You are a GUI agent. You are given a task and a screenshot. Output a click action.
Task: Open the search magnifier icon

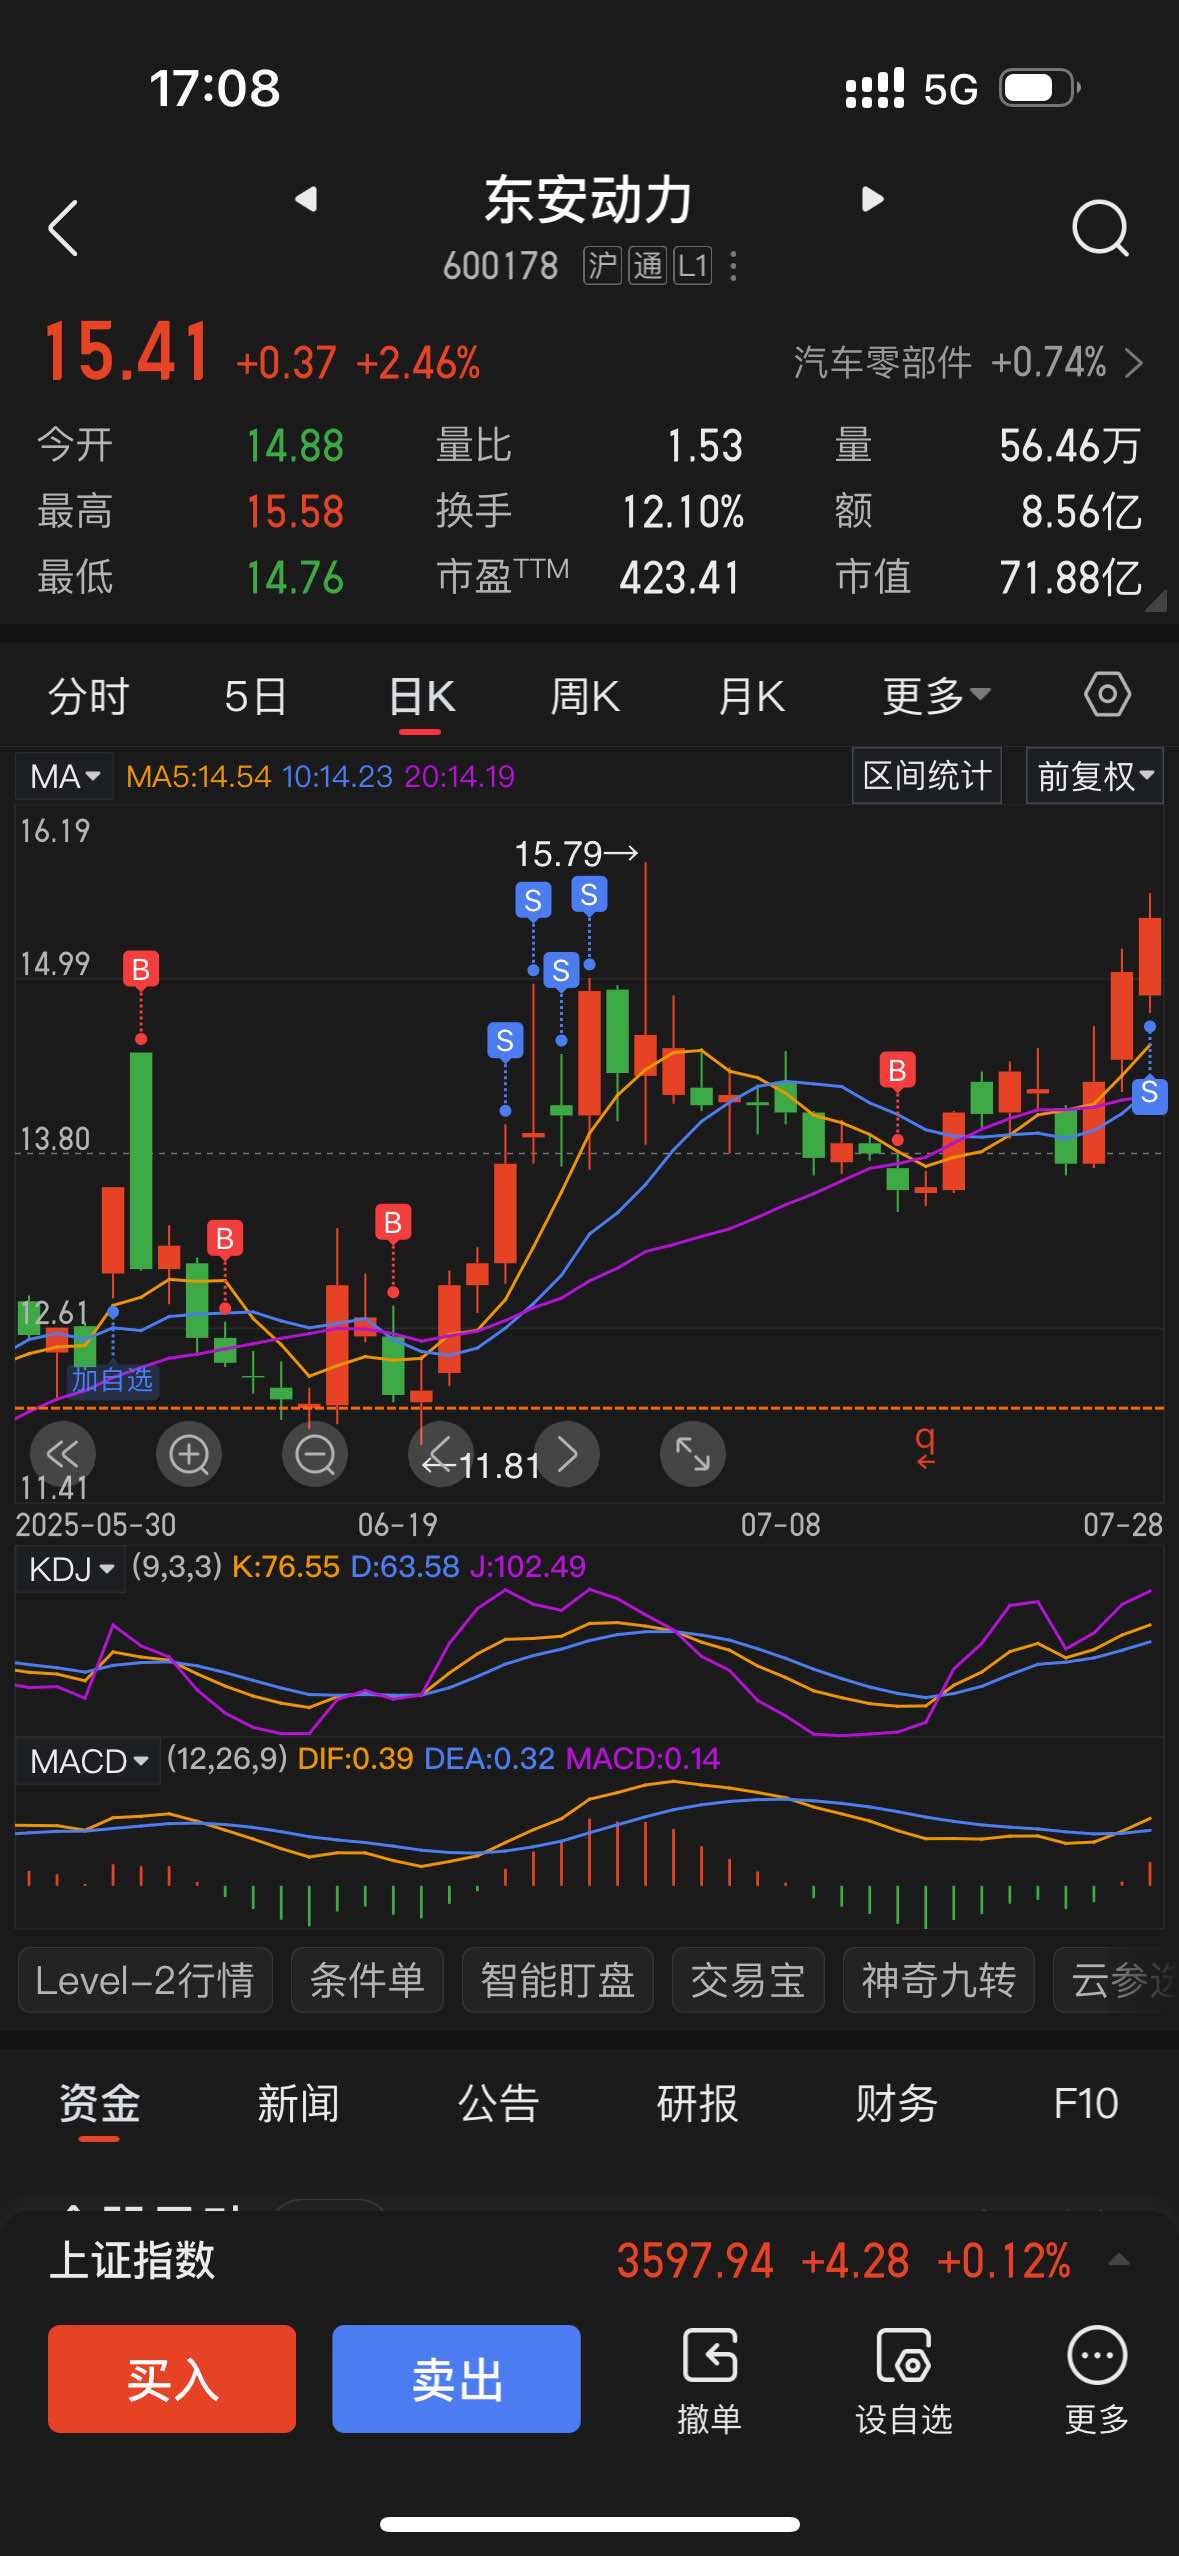coord(1100,228)
